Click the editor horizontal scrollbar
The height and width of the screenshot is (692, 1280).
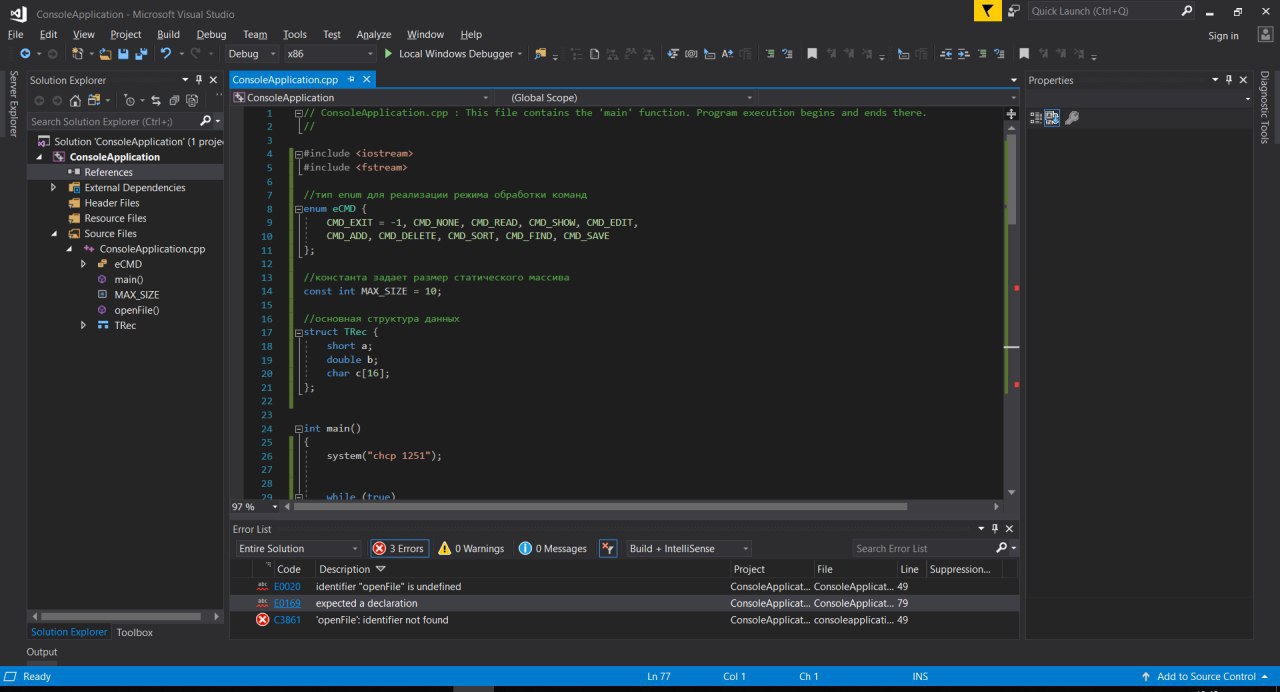600,506
